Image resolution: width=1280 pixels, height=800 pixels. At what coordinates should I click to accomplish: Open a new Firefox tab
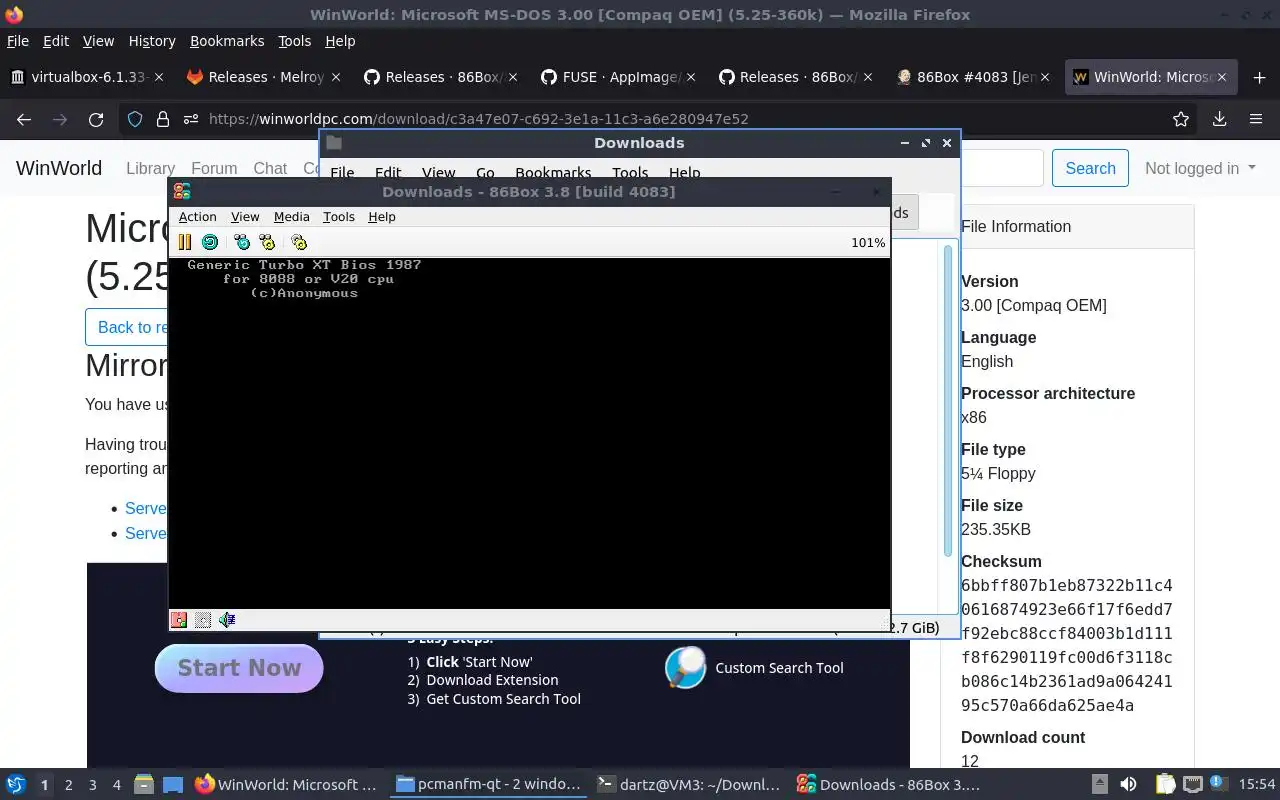pyautogui.click(x=1258, y=77)
